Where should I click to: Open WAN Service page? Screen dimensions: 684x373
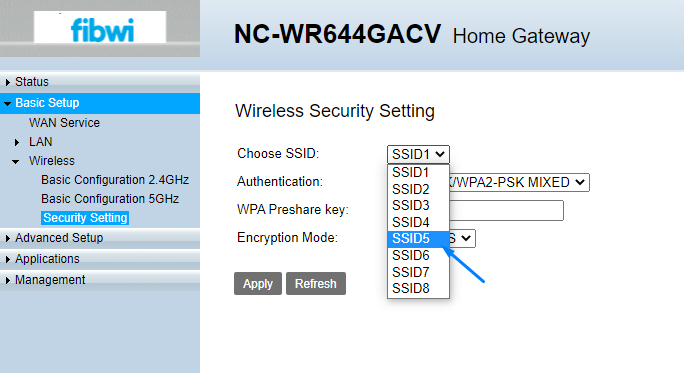coord(64,123)
